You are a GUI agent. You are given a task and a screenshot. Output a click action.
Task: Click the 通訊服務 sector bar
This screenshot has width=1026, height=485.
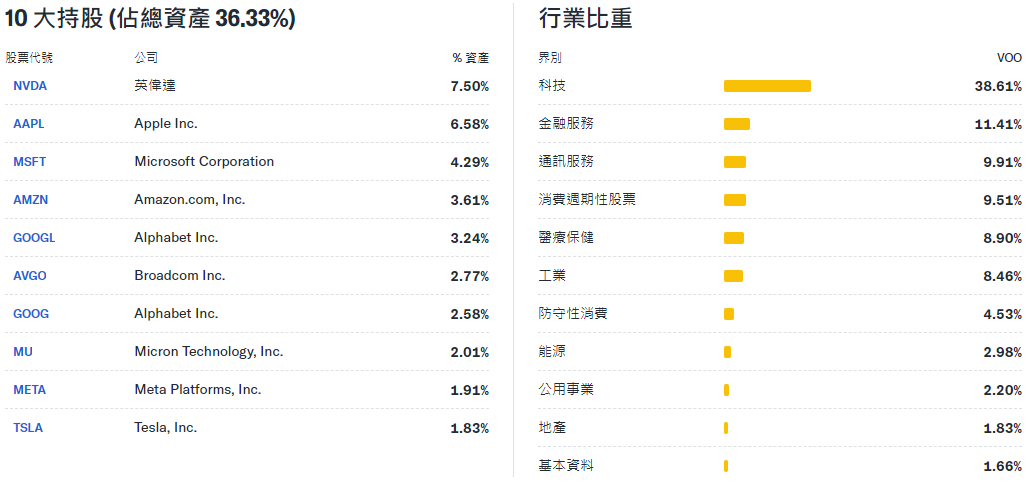(735, 162)
